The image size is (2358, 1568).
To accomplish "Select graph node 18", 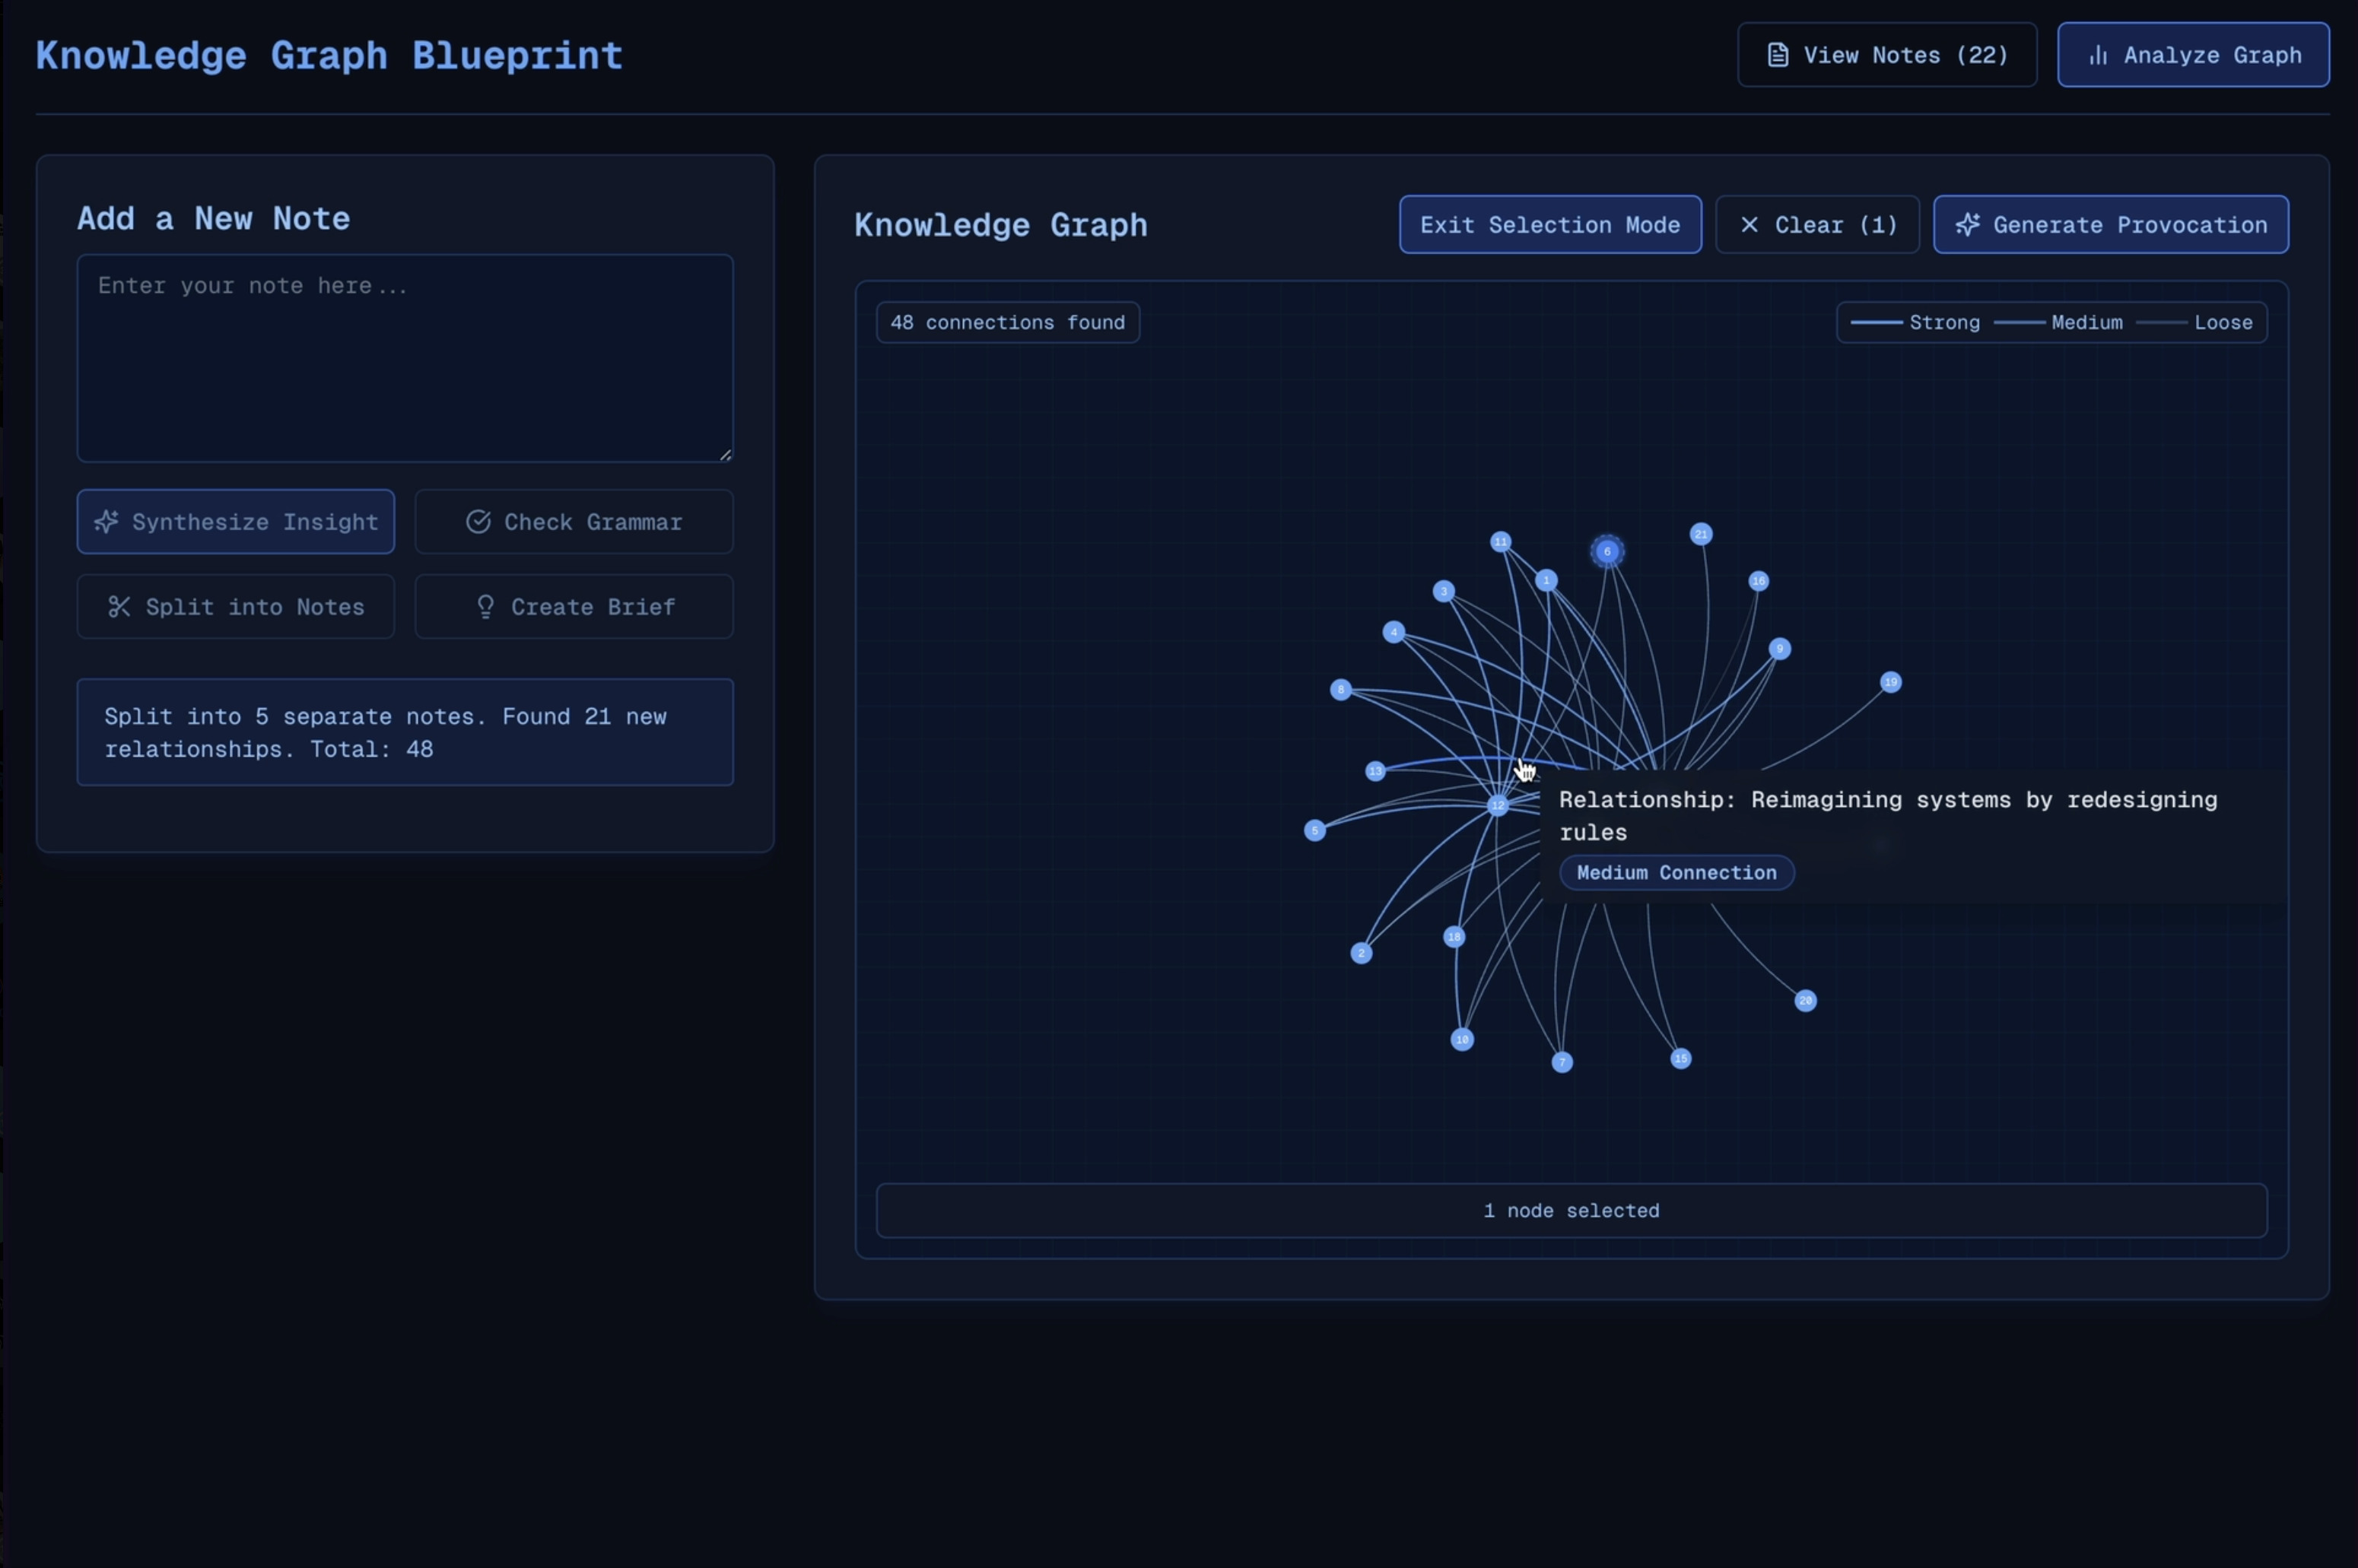I will [1454, 937].
